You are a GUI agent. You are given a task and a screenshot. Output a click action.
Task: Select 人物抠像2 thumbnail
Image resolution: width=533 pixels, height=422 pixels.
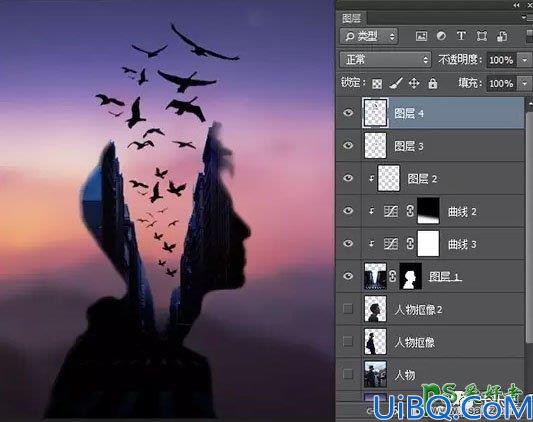[375, 309]
